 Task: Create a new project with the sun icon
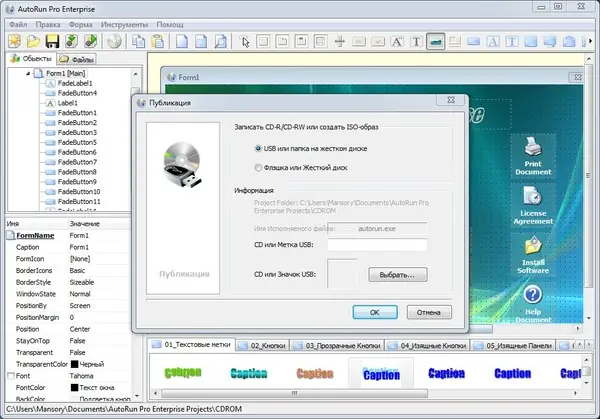tap(15, 41)
